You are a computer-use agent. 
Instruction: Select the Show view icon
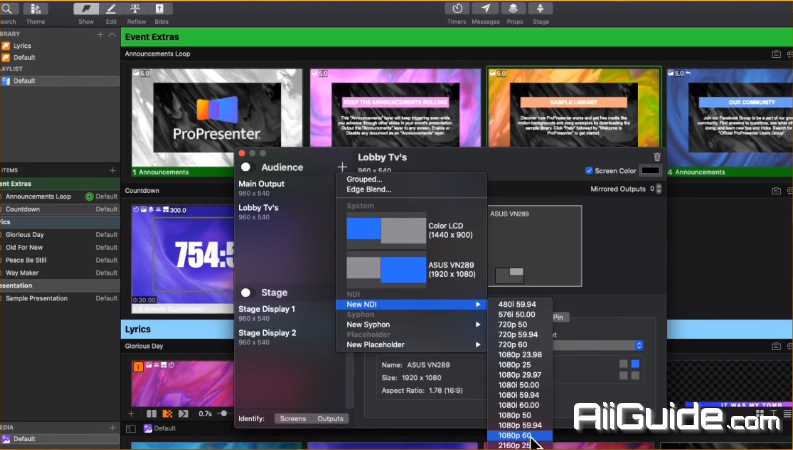click(x=86, y=9)
